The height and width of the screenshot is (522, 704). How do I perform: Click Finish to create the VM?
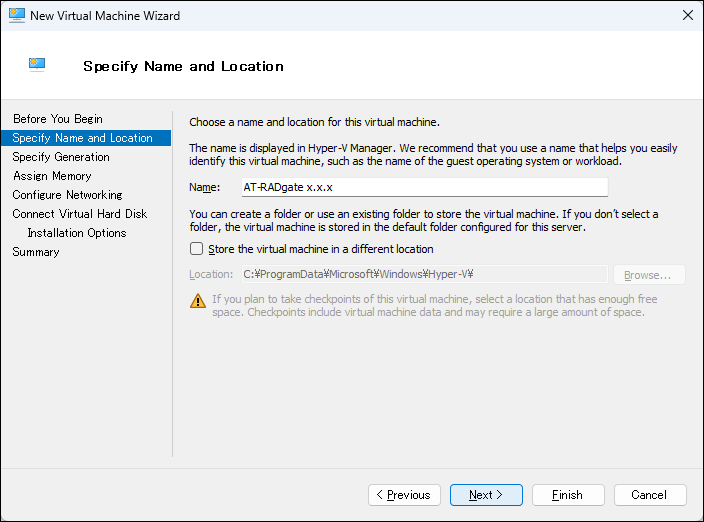click(x=568, y=495)
